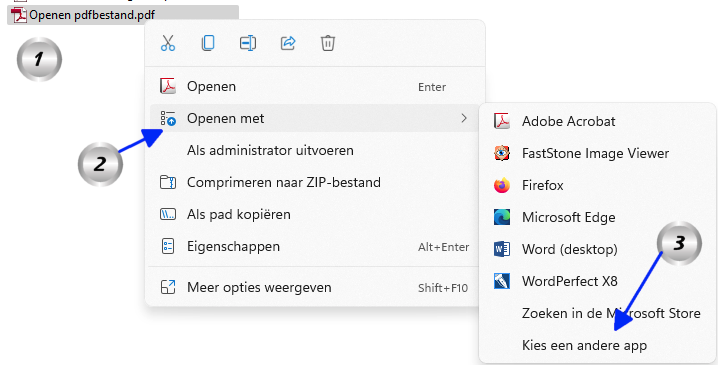Click the Adobe Acrobat icon in submenu
This screenshot has width=718, height=365.
[x=502, y=121]
